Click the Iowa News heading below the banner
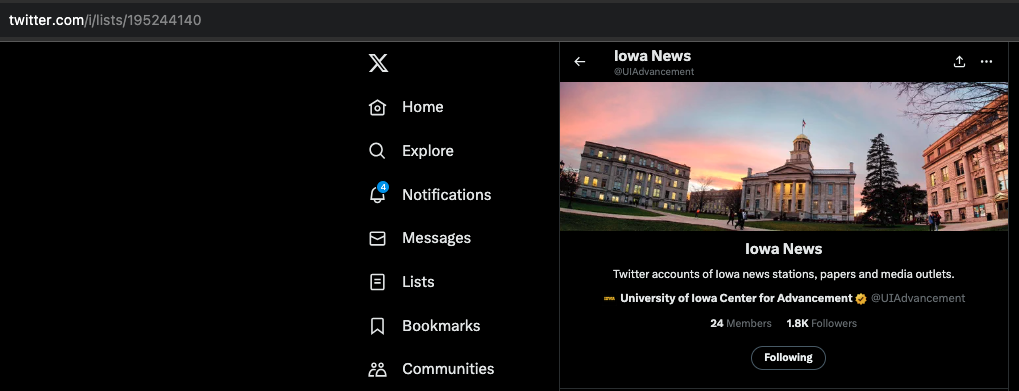 pyautogui.click(x=784, y=249)
